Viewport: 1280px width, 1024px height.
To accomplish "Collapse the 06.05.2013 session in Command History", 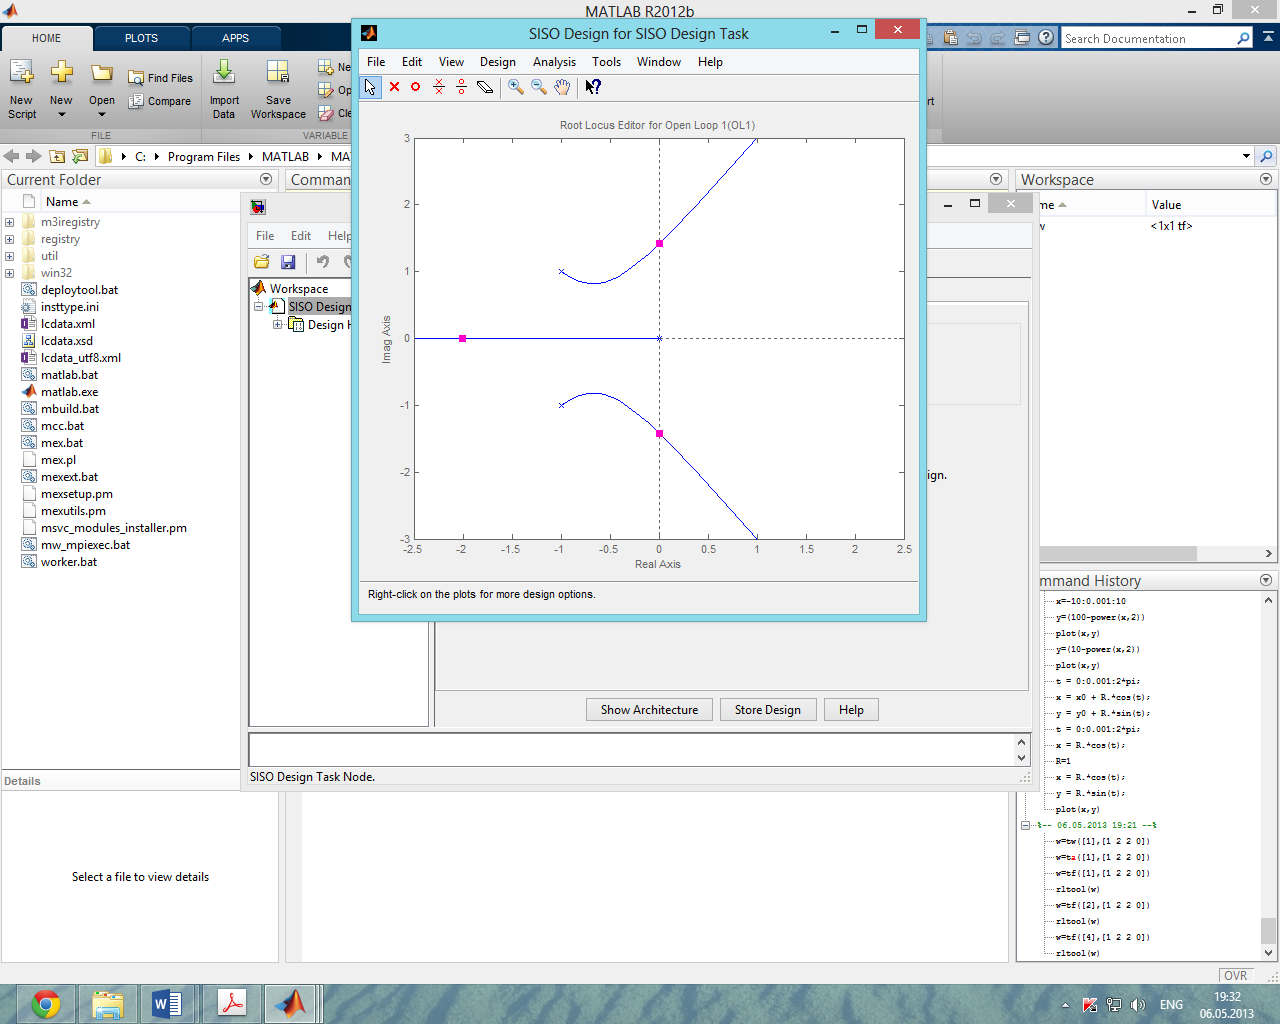I will pyautogui.click(x=1025, y=825).
